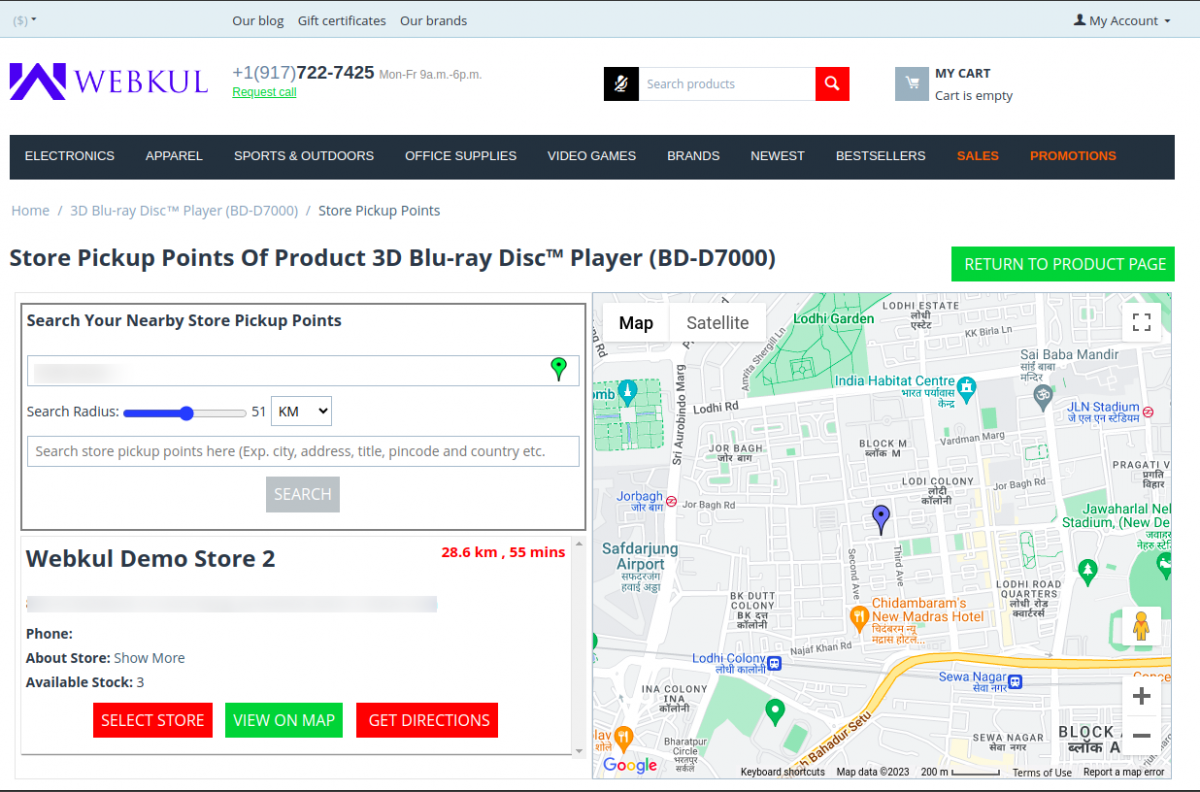
Task: Open the shopping cart icon
Action: pos(911,84)
